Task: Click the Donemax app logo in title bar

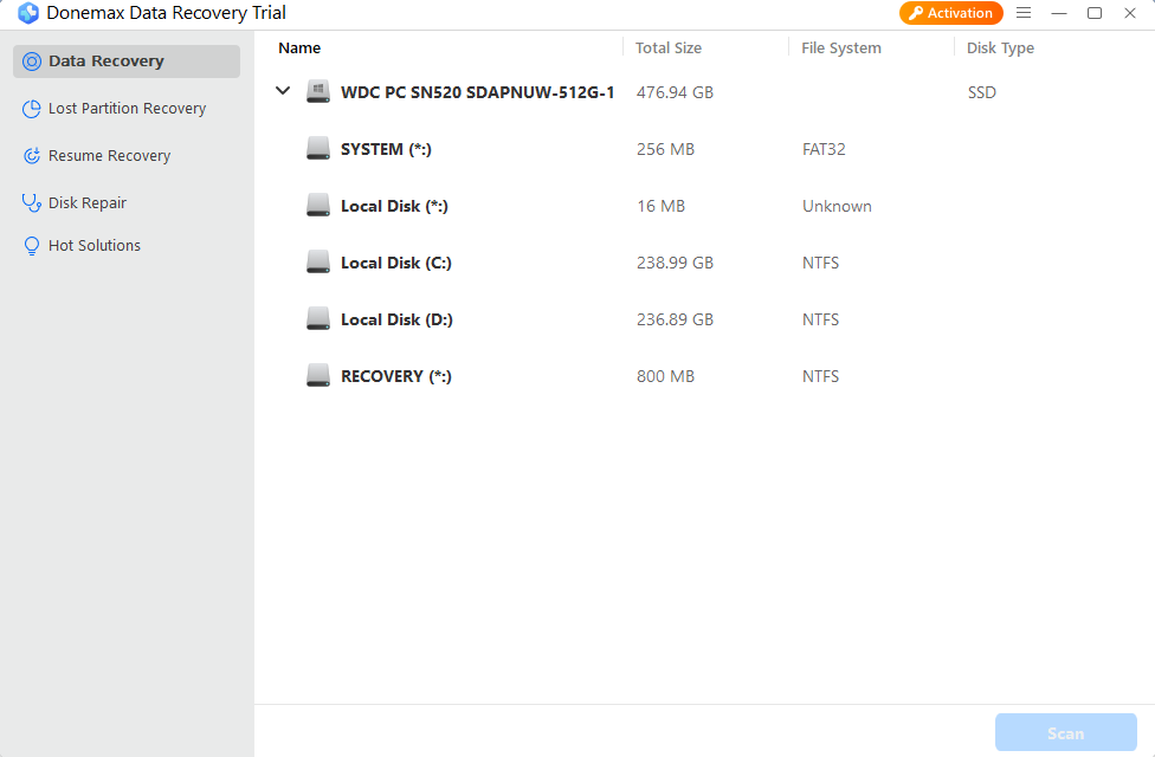Action: [x=28, y=13]
